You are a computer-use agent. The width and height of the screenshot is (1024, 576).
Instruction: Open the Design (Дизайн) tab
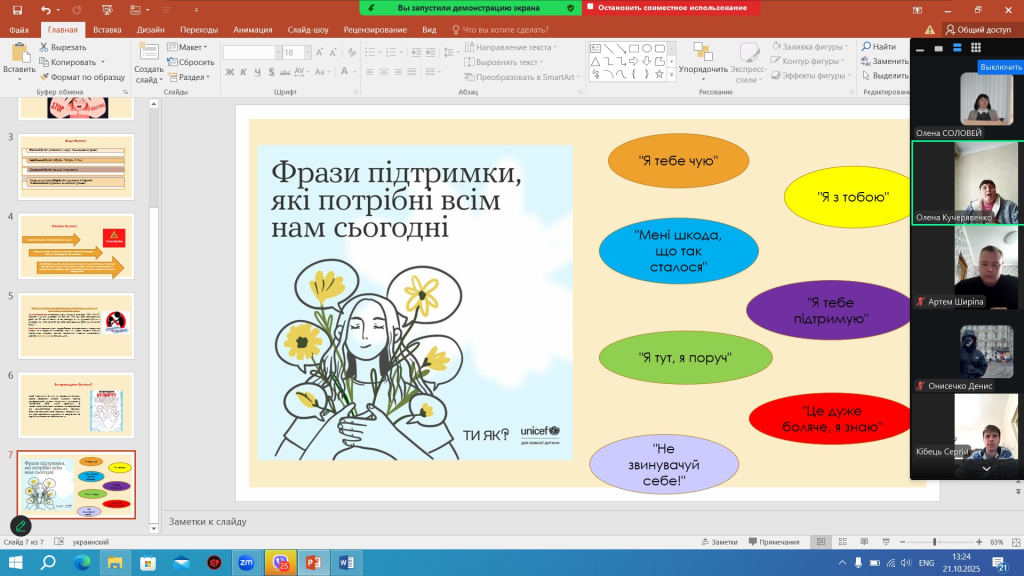coord(150,29)
